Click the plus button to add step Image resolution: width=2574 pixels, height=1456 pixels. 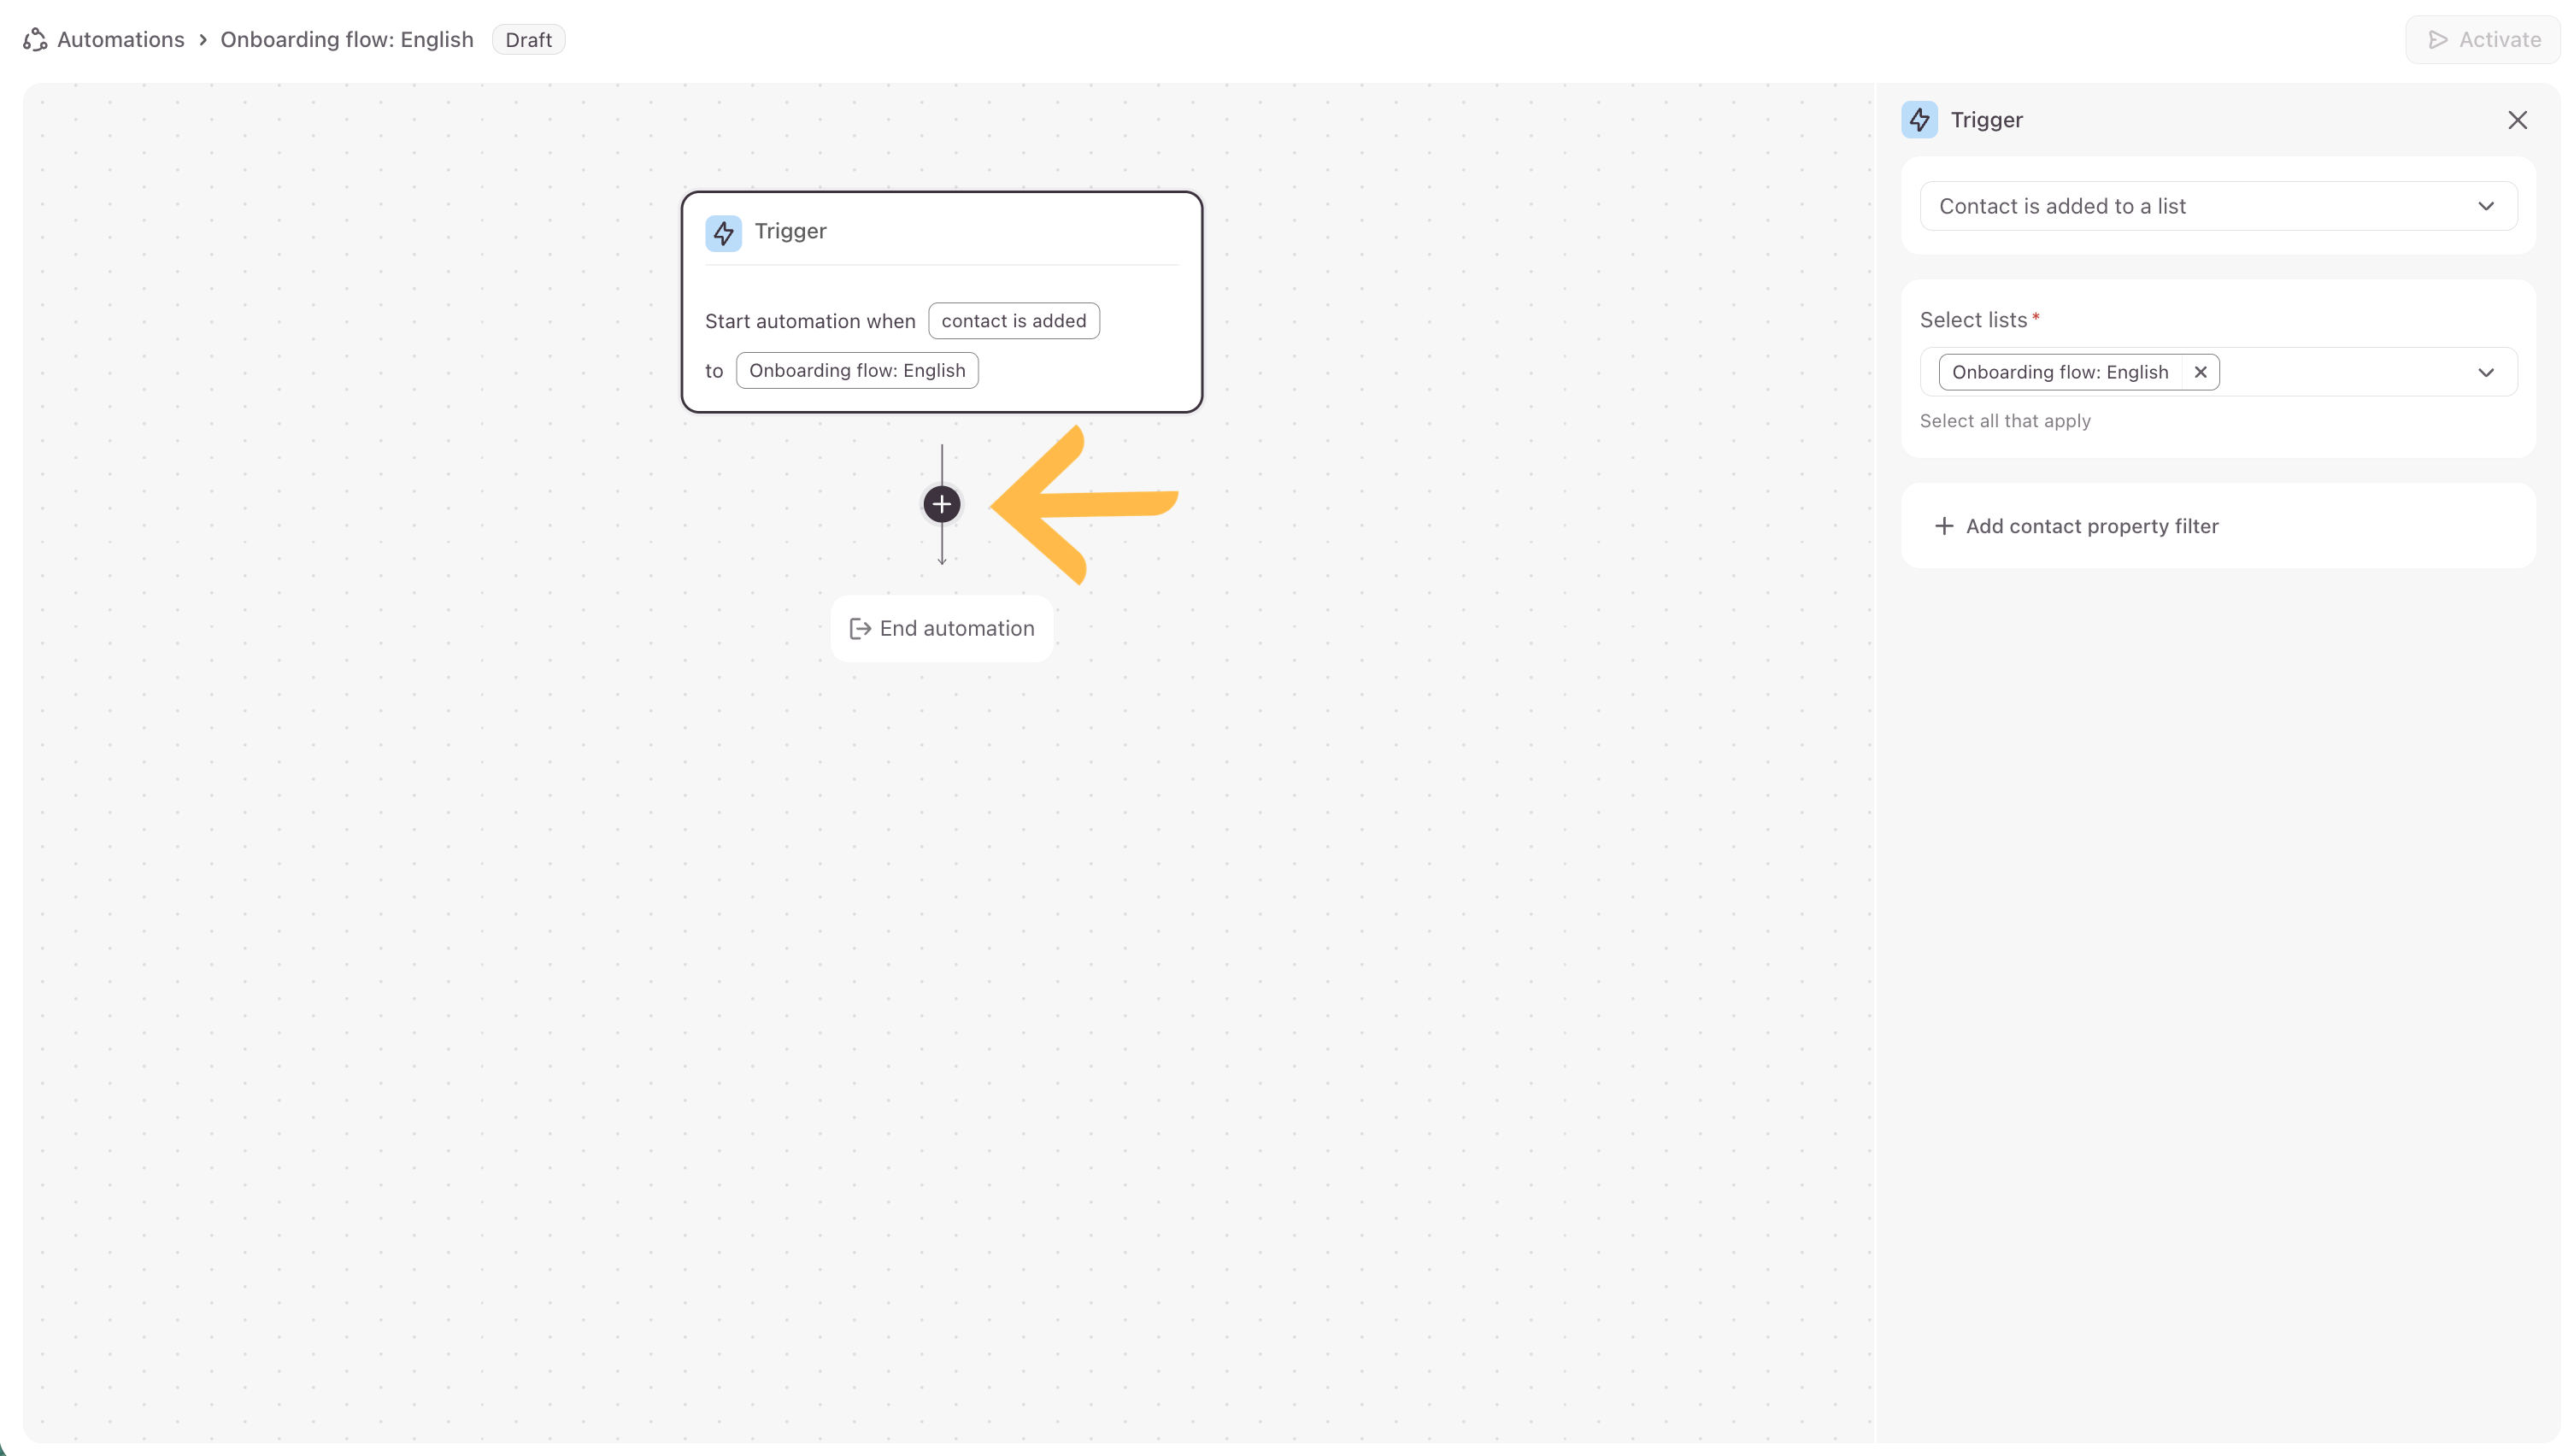pyautogui.click(x=941, y=504)
